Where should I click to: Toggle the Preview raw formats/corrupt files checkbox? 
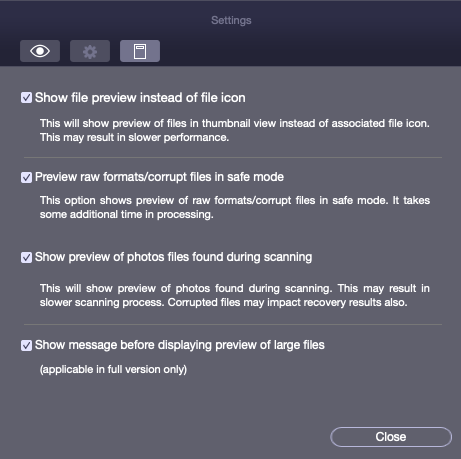point(26,177)
